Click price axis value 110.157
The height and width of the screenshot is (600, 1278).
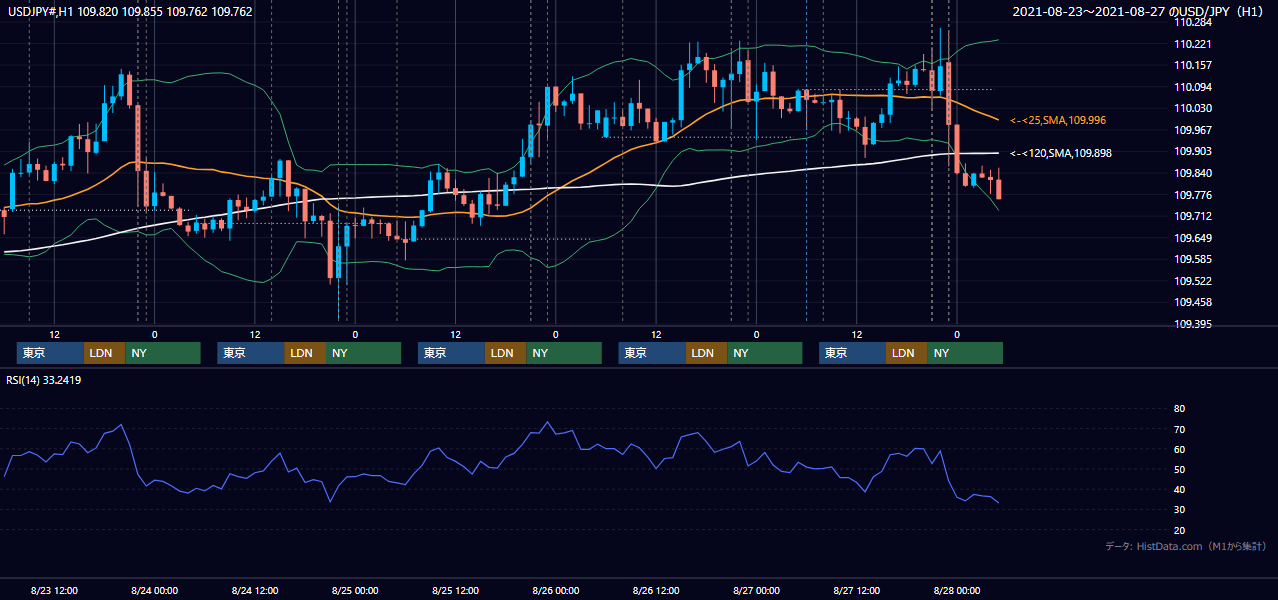pyautogui.click(x=1192, y=65)
